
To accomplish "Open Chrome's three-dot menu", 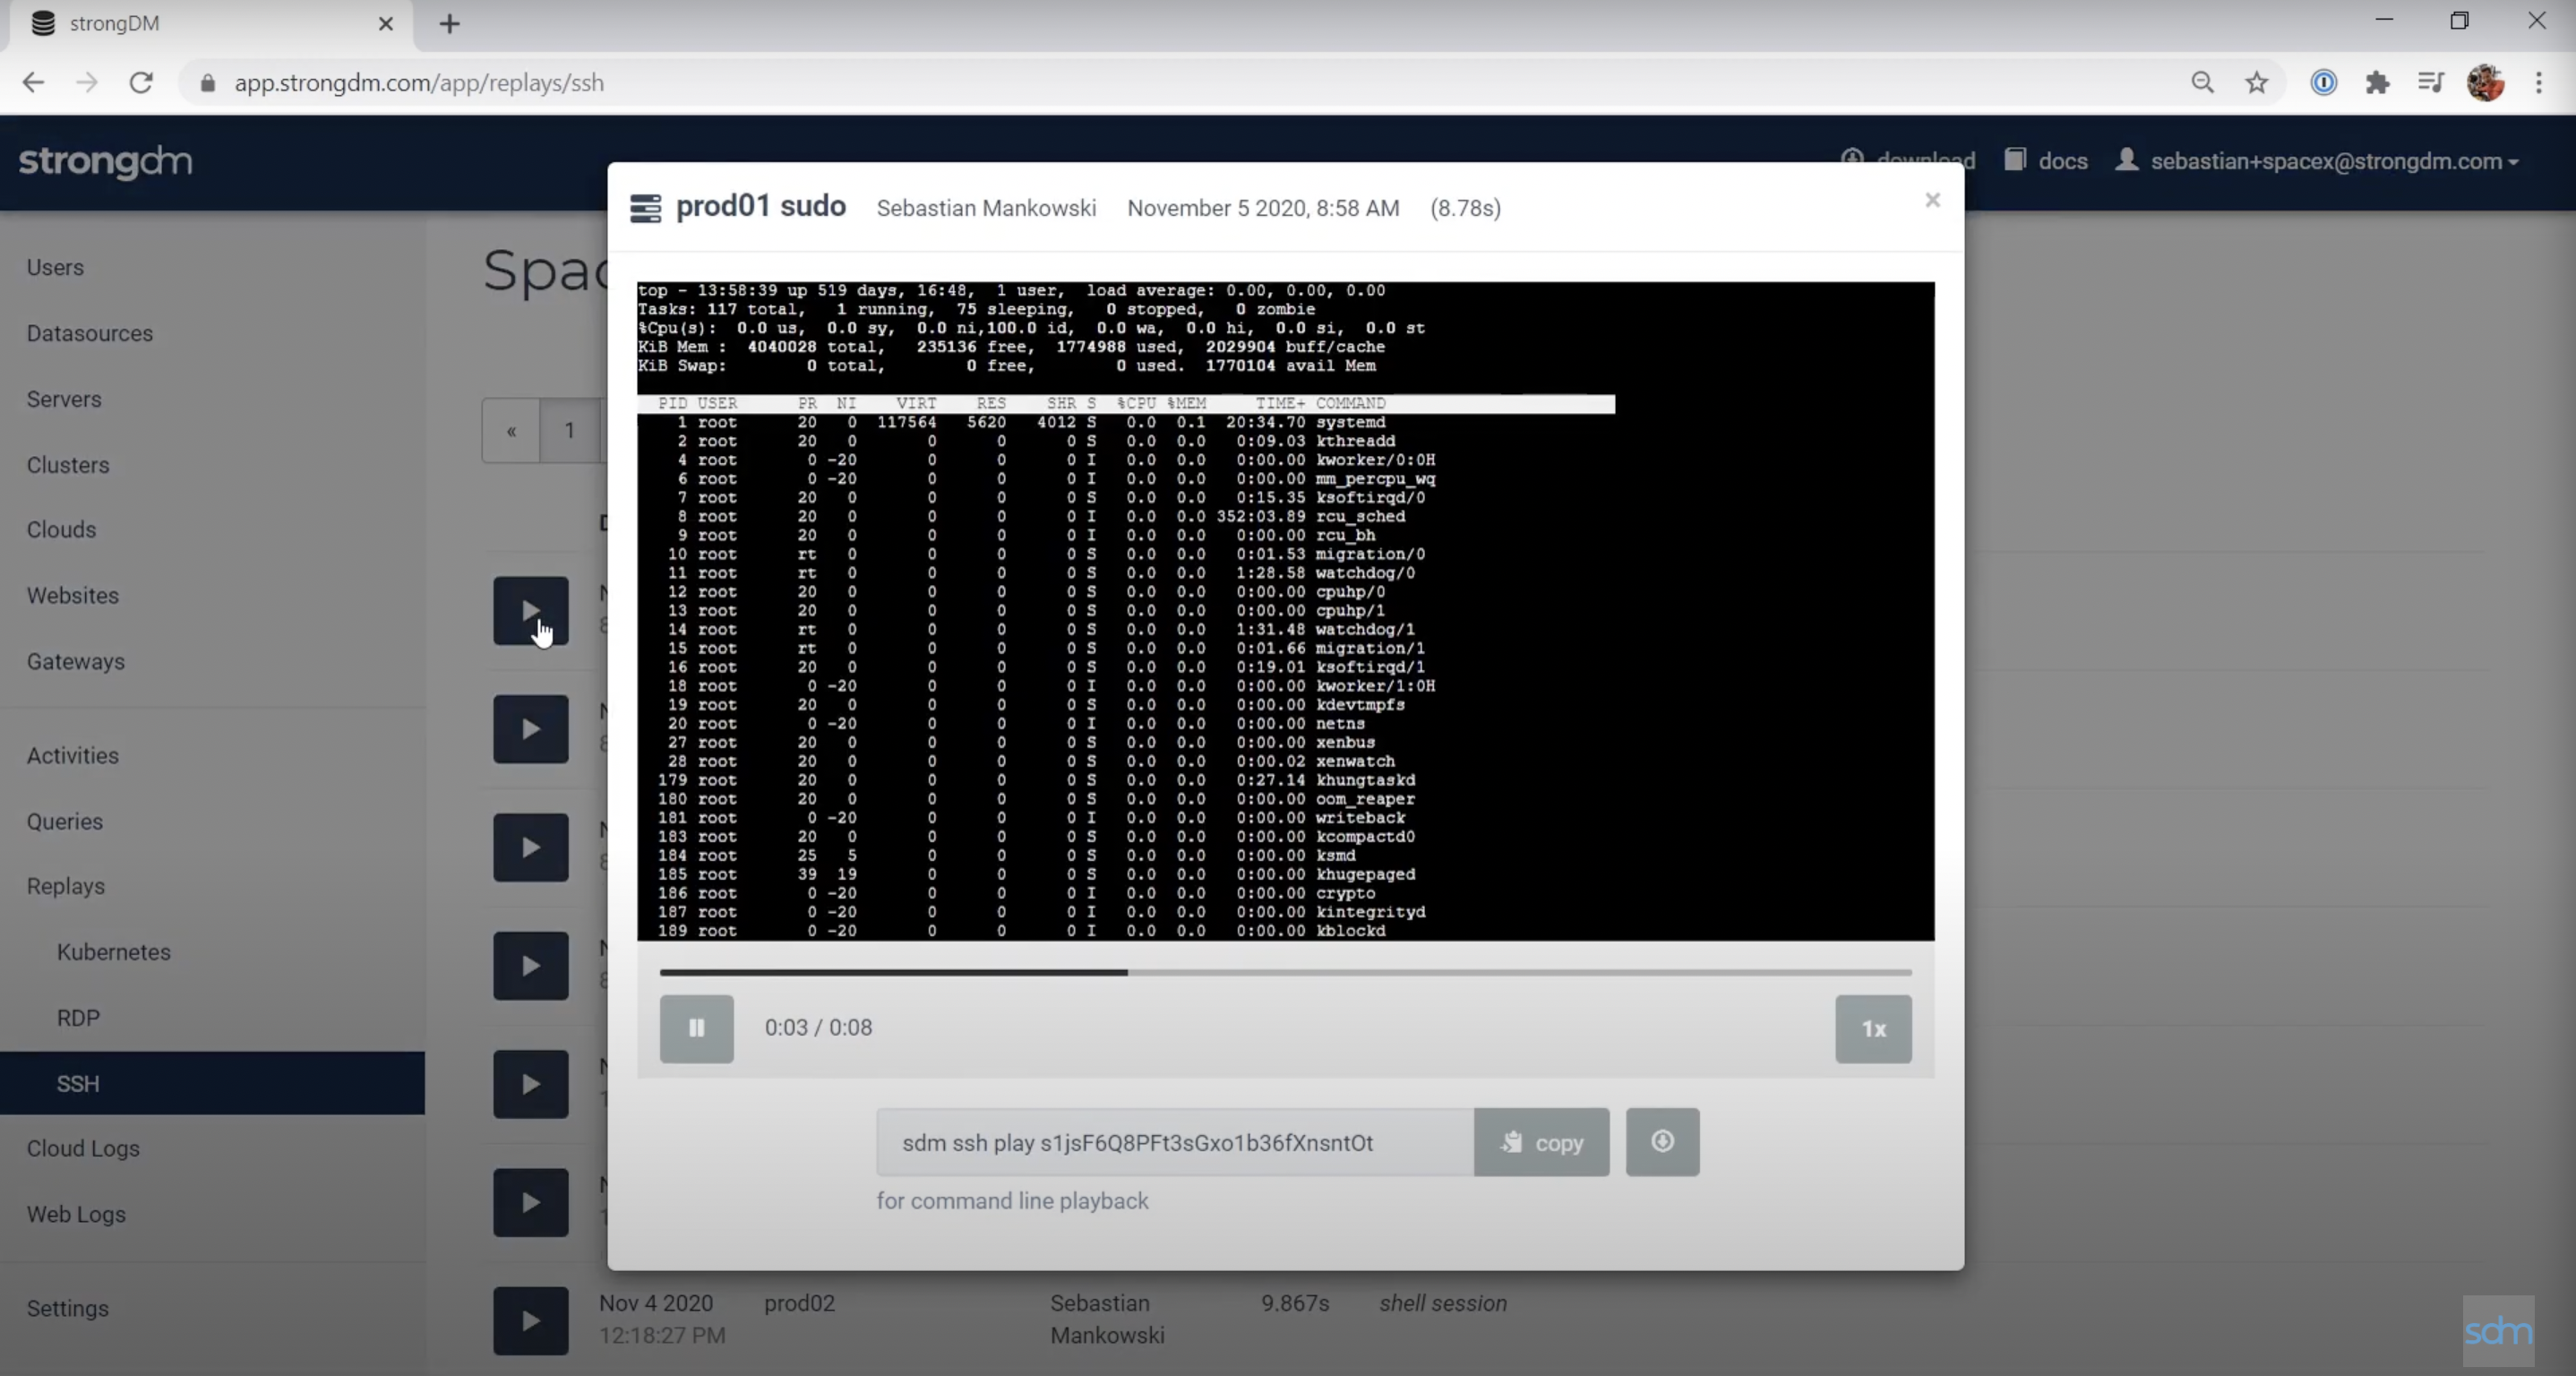I will point(2538,83).
